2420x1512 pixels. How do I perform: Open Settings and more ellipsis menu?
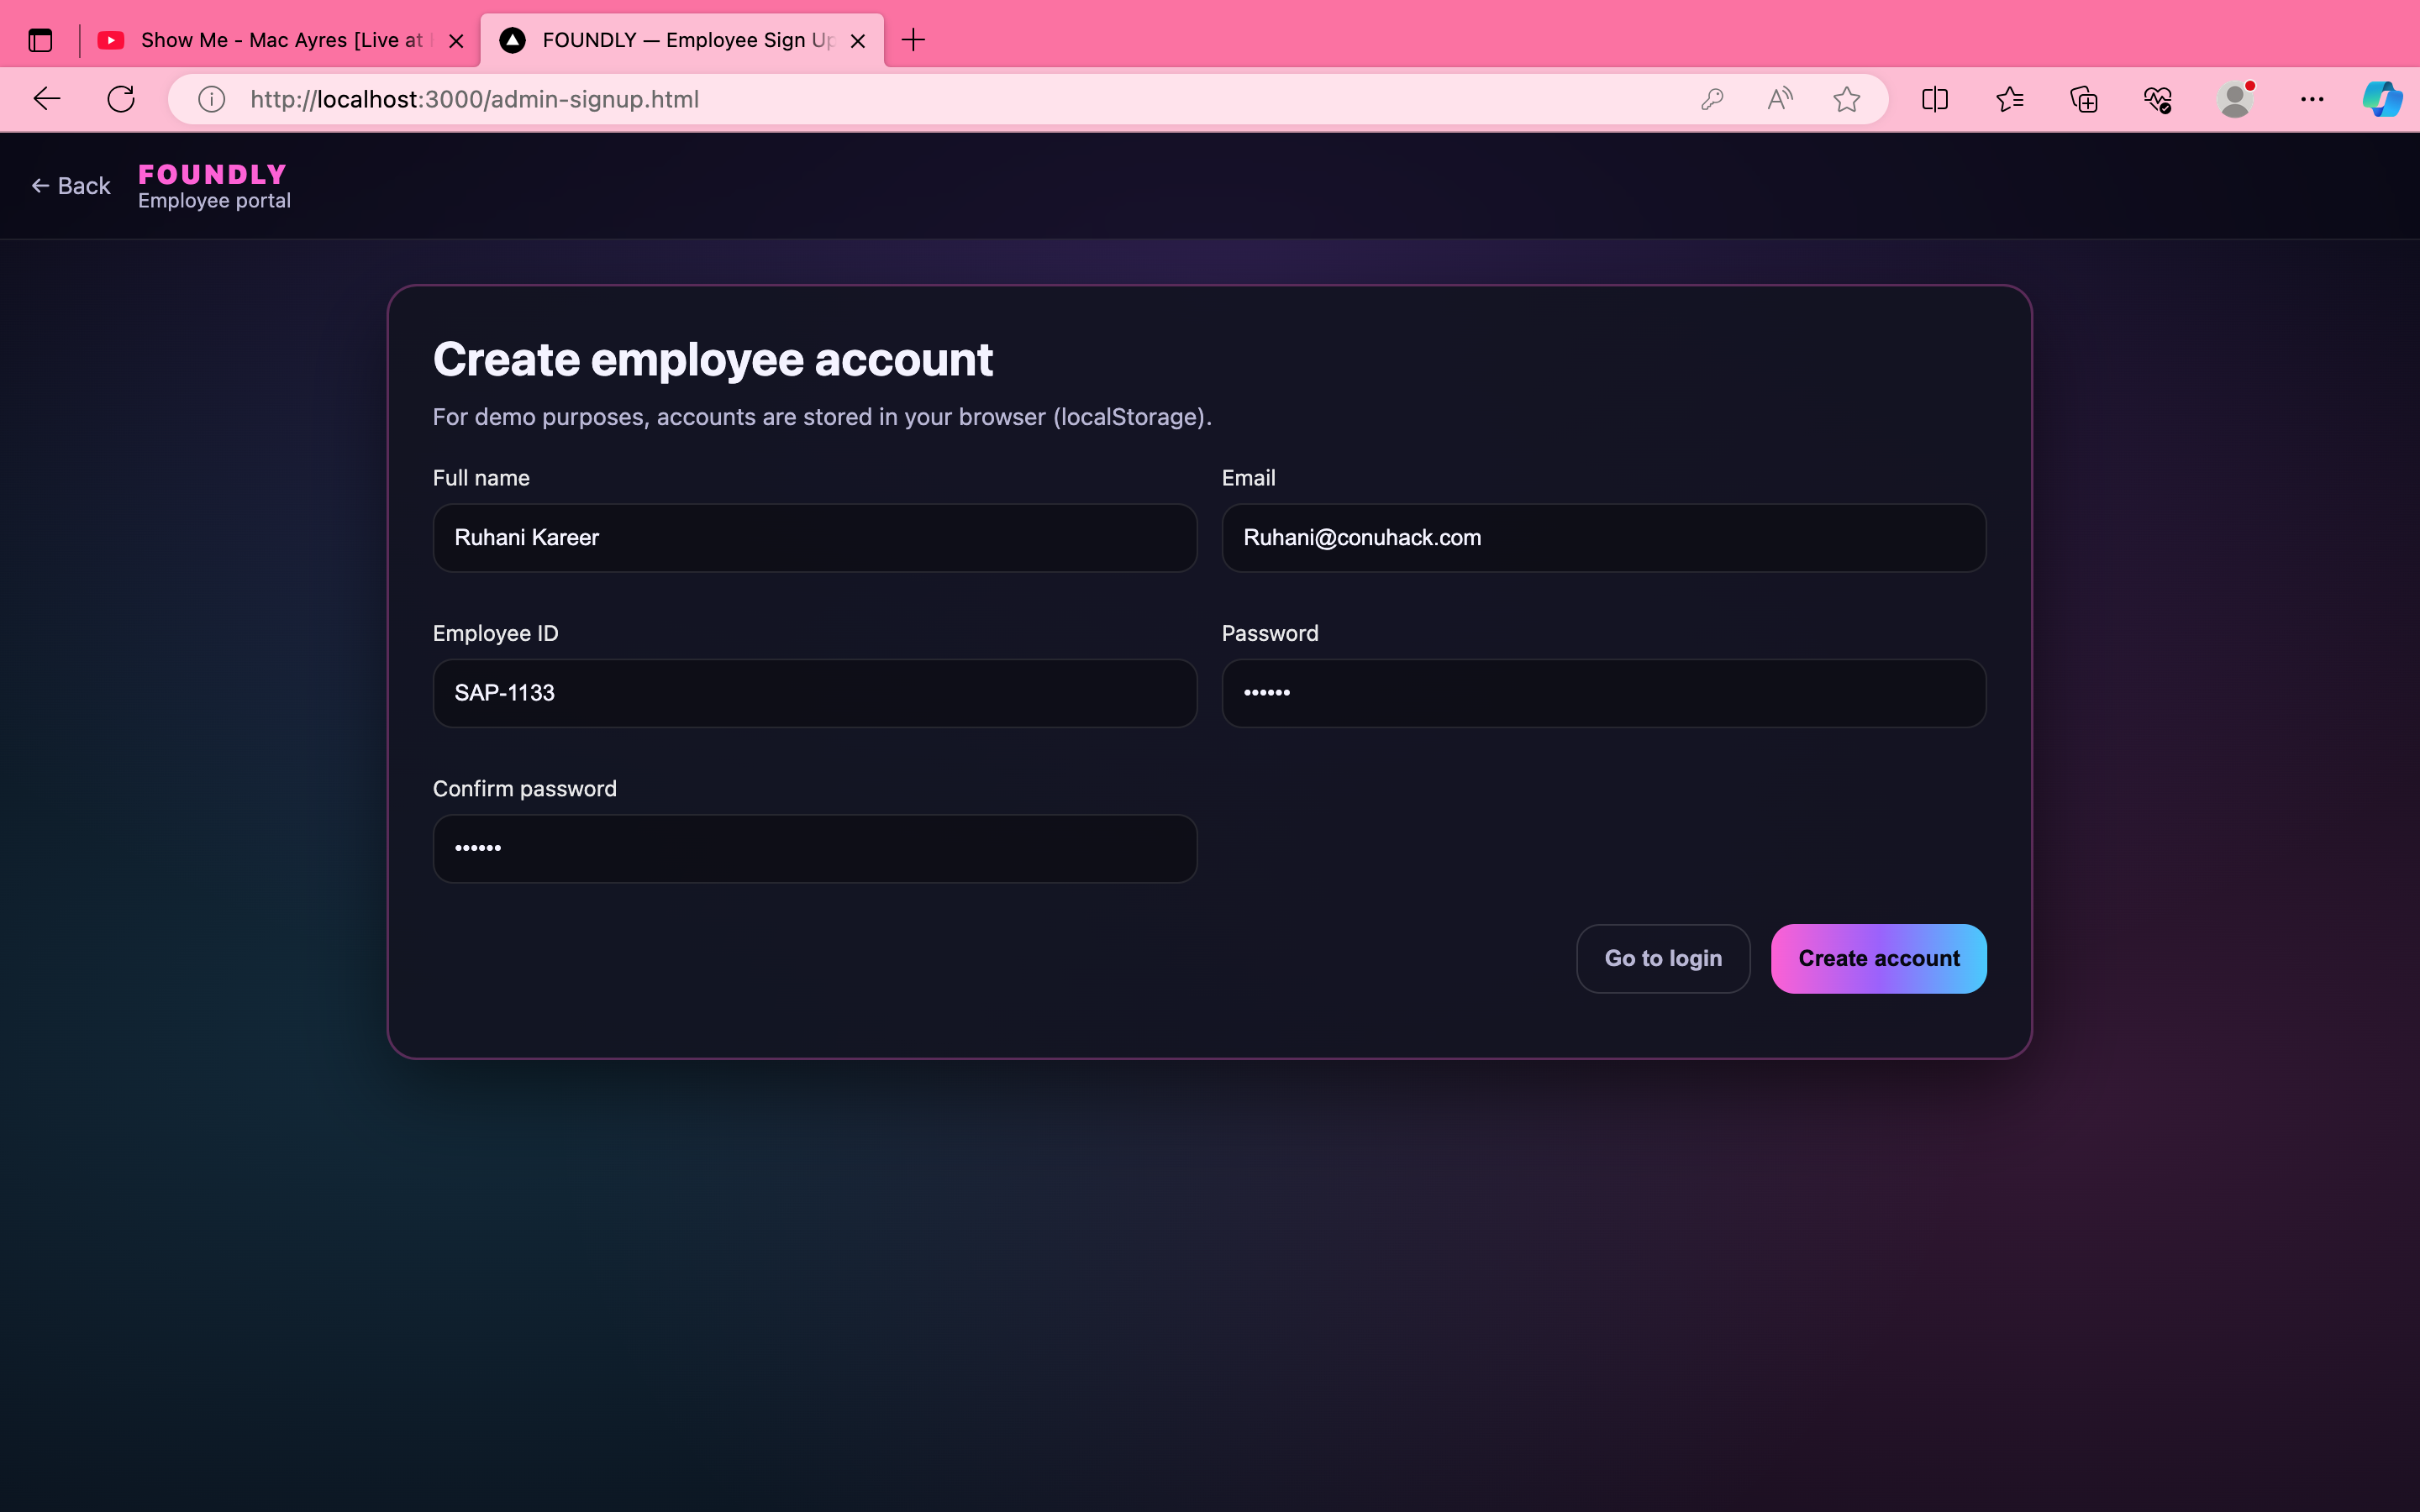pos(2312,99)
